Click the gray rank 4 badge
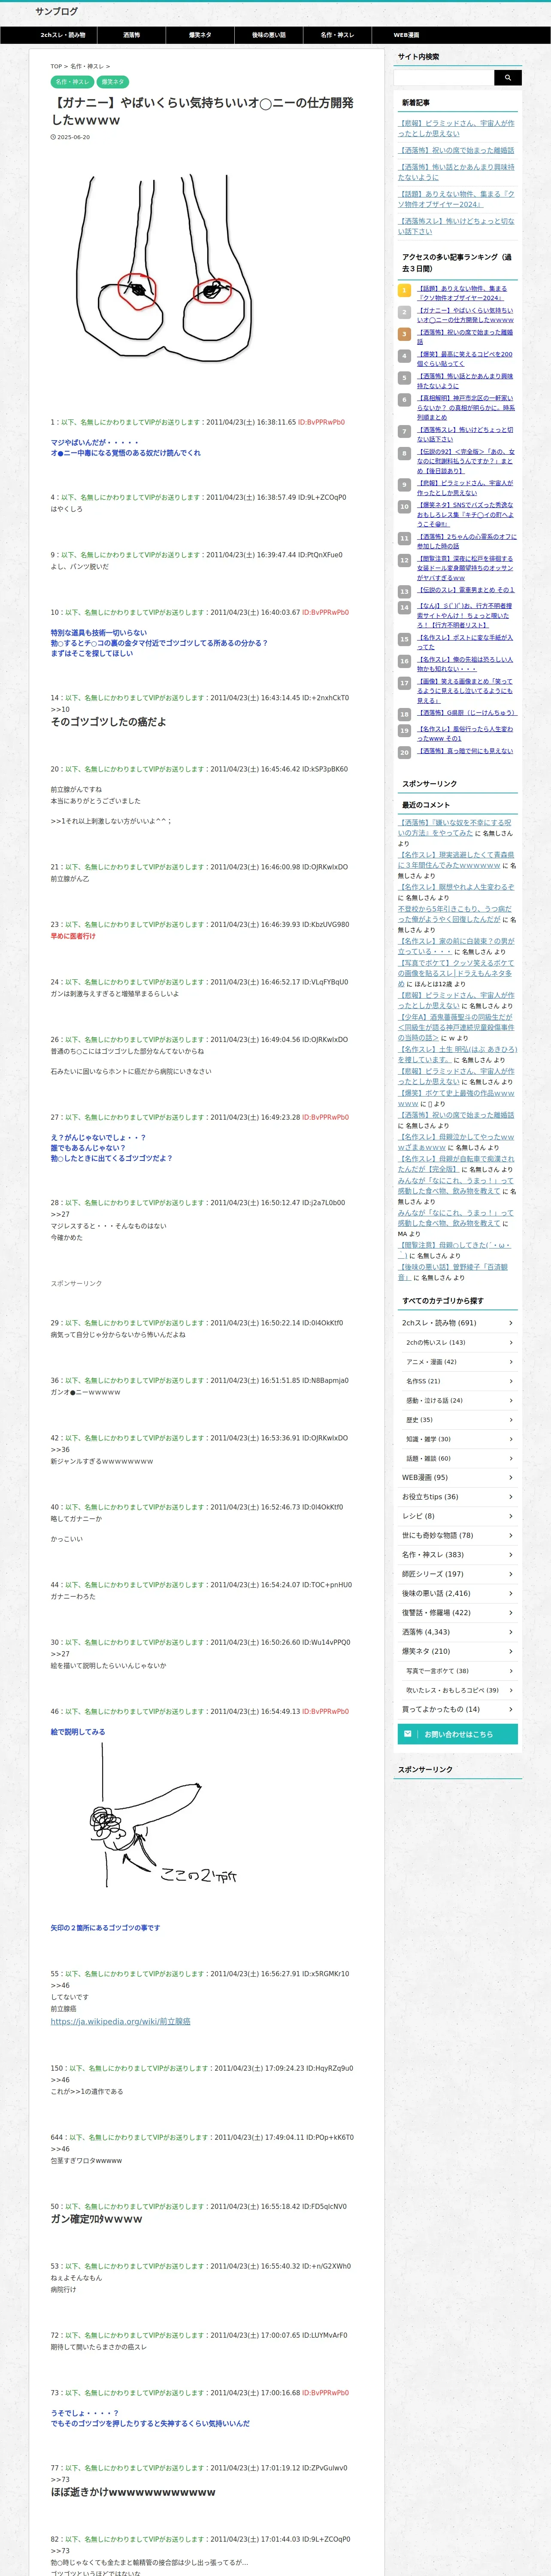This screenshot has width=551, height=2576. (404, 356)
